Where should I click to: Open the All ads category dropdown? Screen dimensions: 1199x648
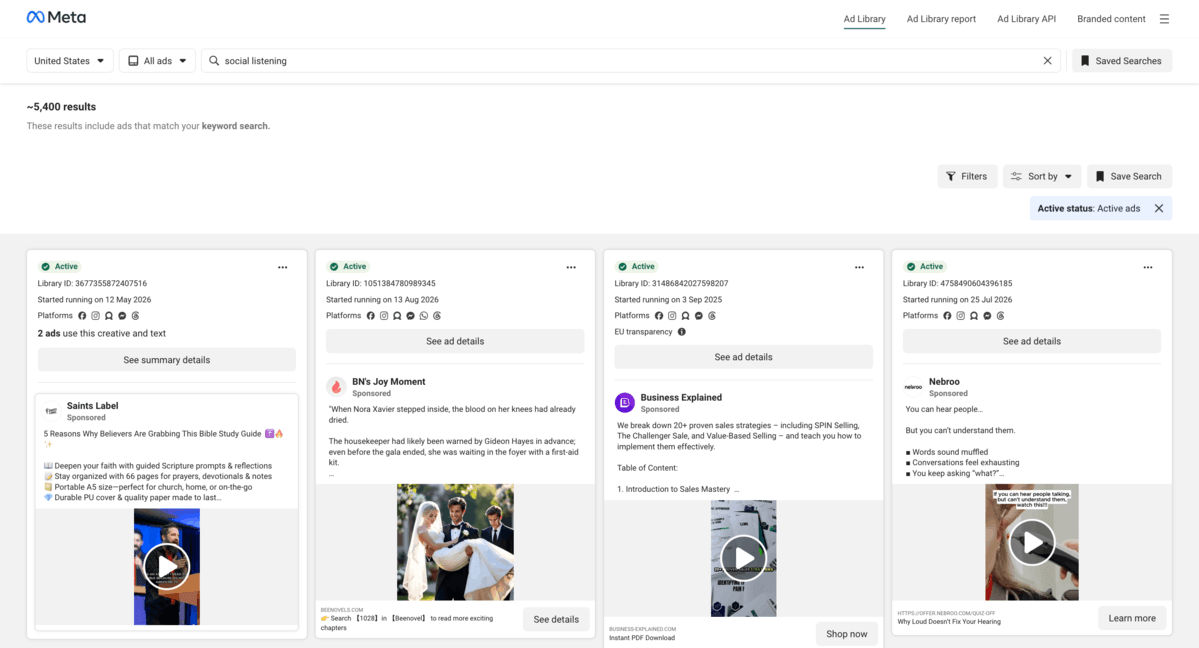pyautogui.click(x=157, y=60)
